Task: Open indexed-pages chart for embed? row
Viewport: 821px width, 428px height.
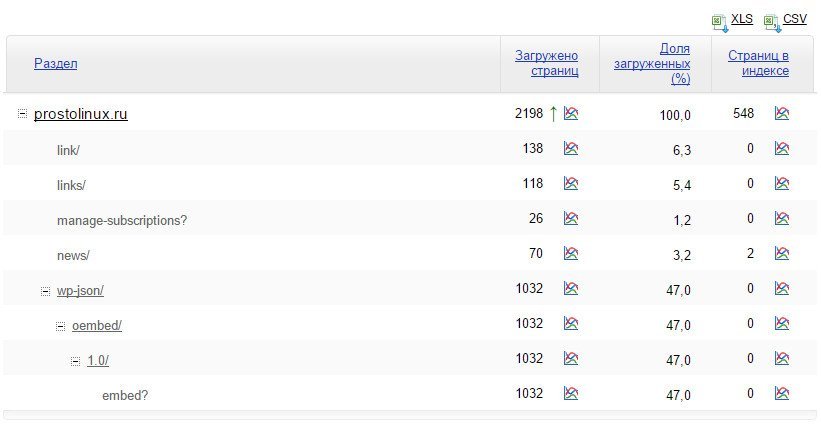Action: 782,393
